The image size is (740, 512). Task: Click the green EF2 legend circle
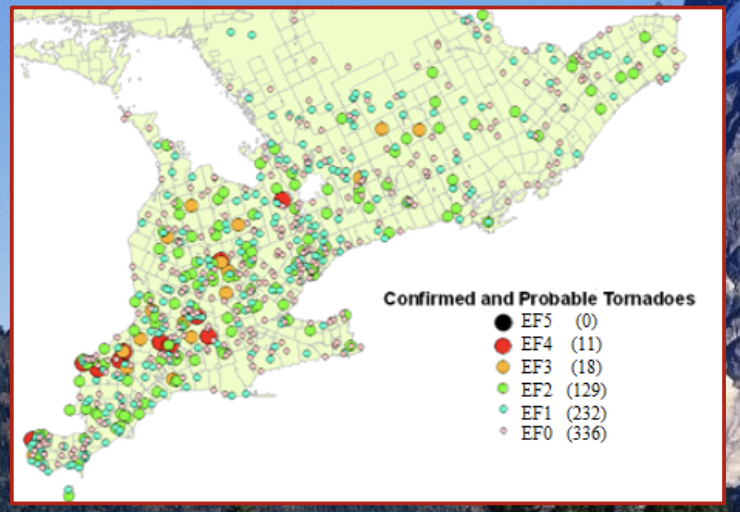click(503, 388)
